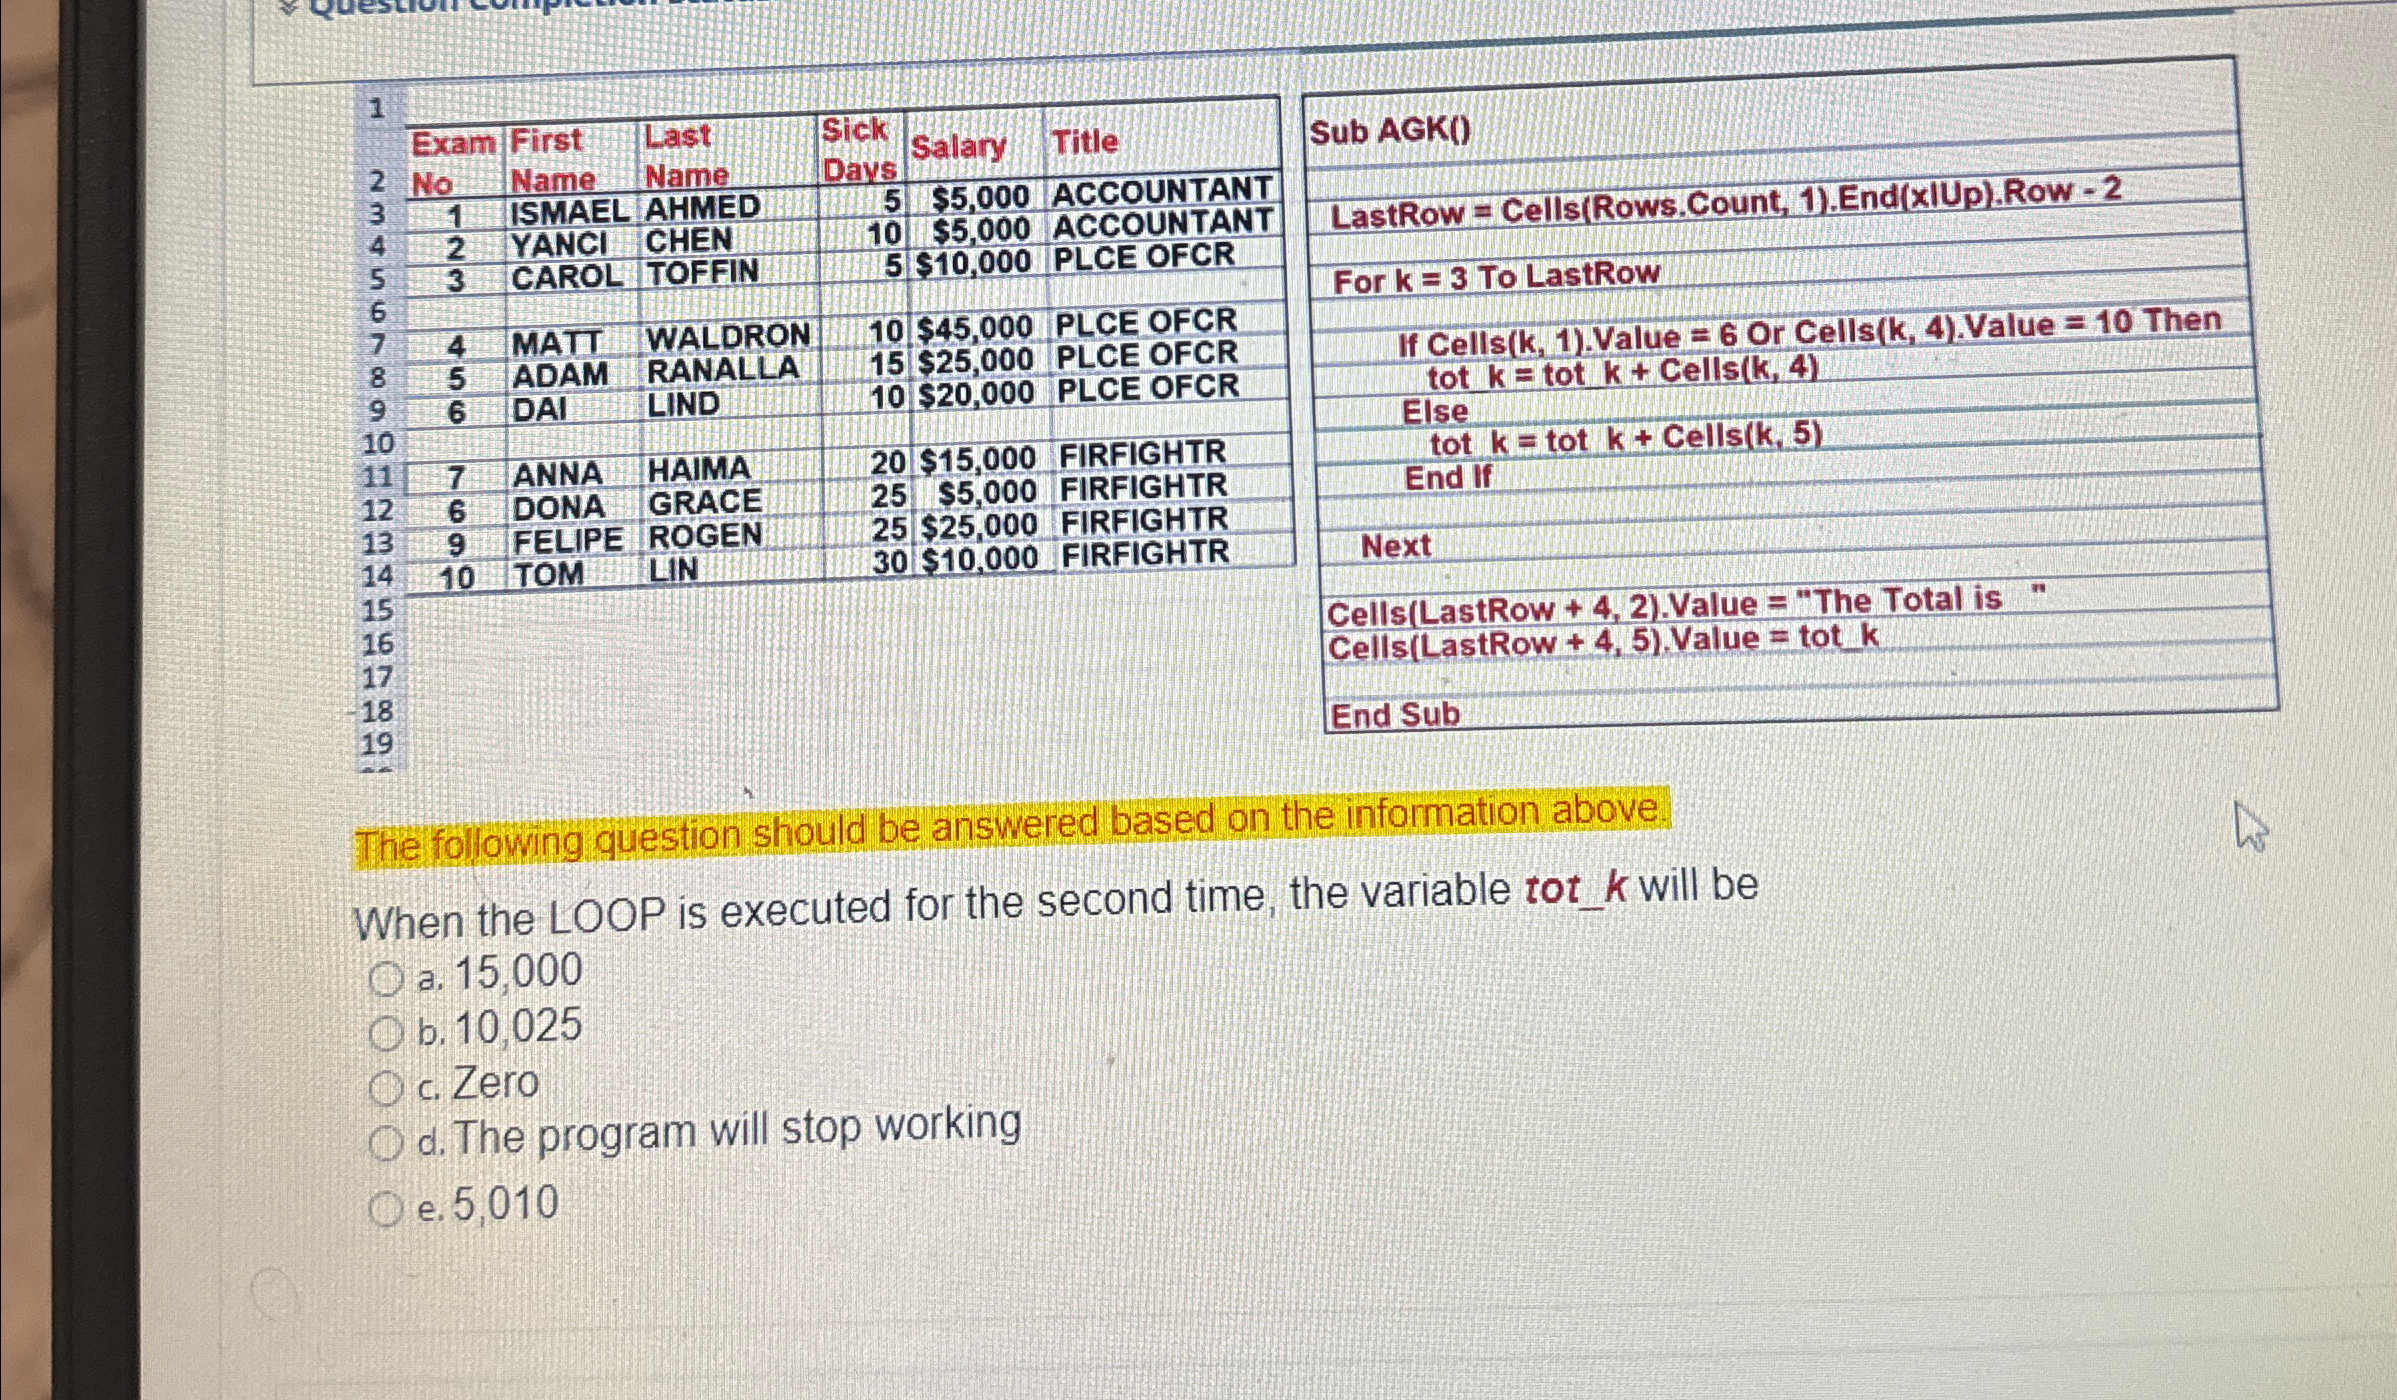The height and width of the screenshot is (1400, 2397).
Task: Click the End Sub code line
Action: 1395,715
